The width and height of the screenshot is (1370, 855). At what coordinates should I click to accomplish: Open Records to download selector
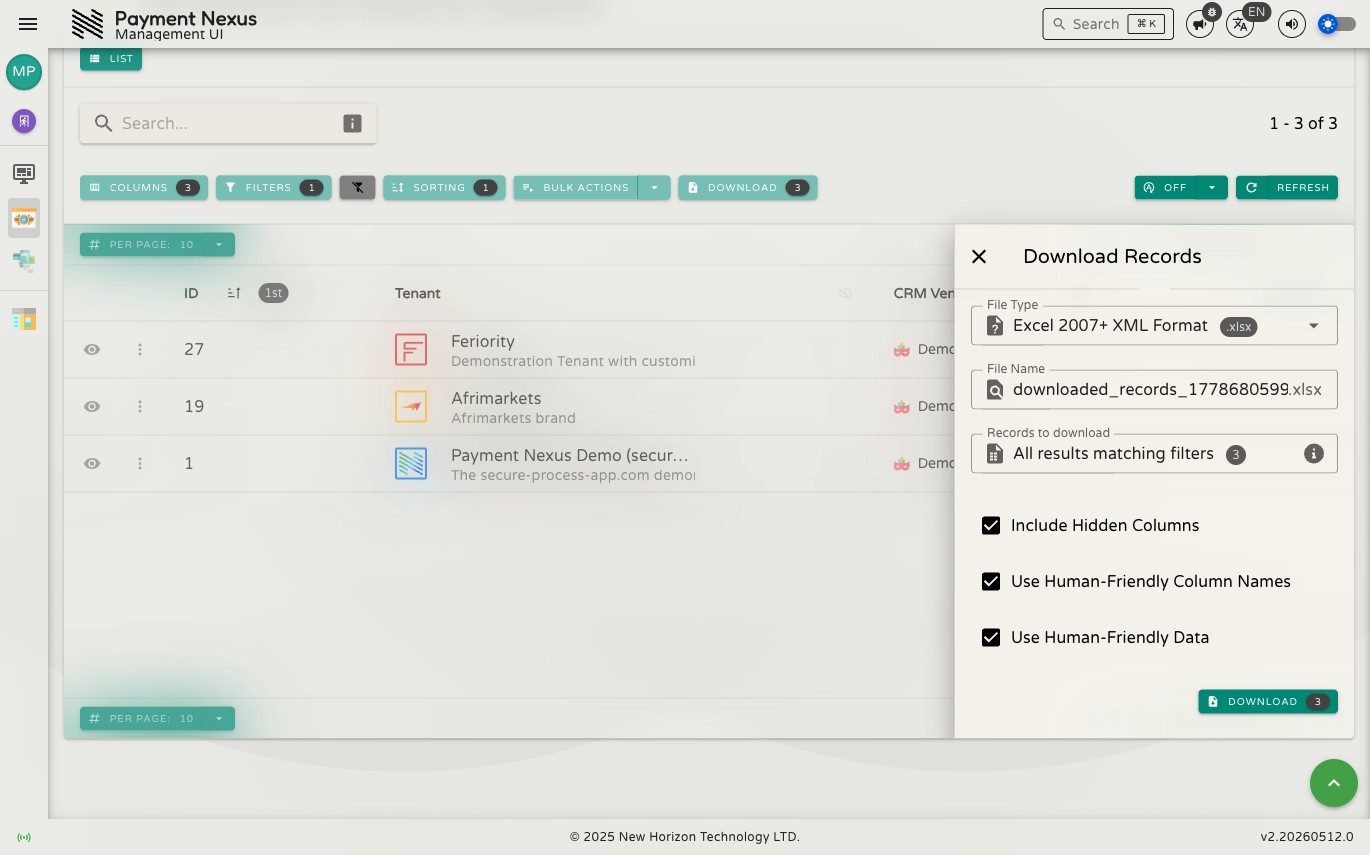(1154, 453)
